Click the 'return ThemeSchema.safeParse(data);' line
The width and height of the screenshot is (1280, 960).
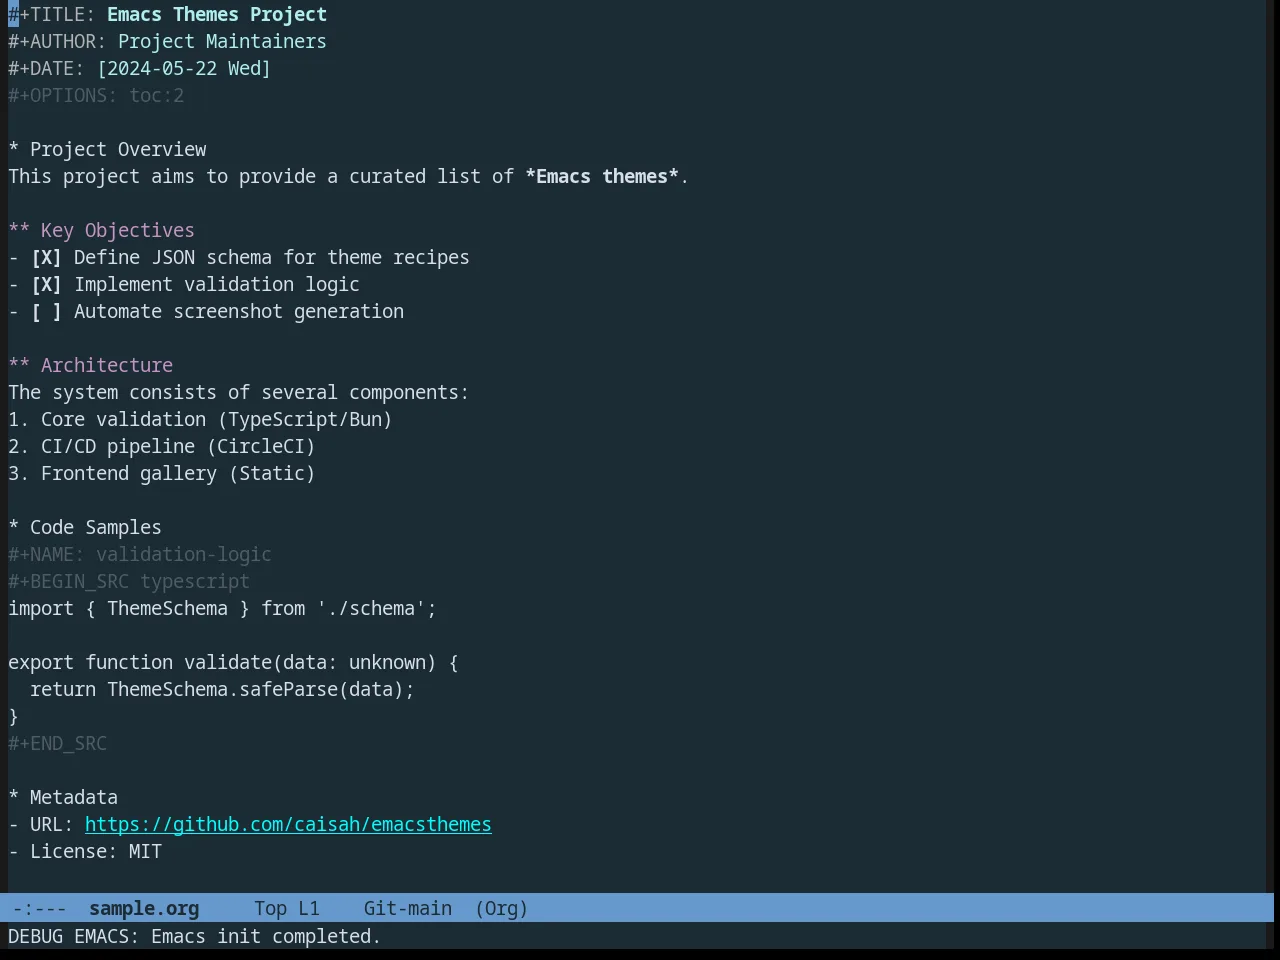pos(222,689)
